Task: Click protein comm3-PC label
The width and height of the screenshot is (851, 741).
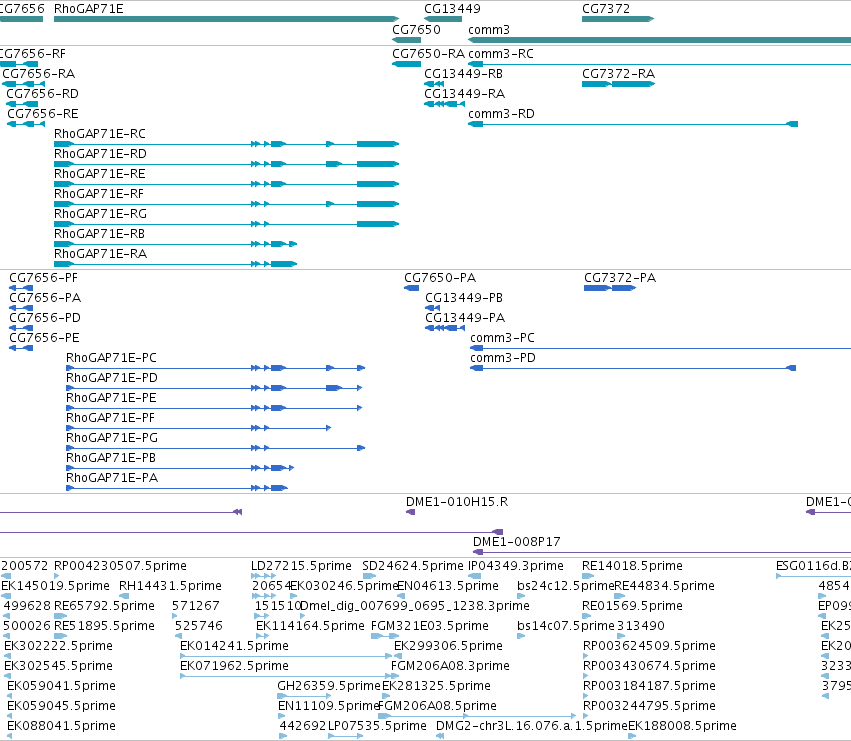Action: (x=502, y=338)
